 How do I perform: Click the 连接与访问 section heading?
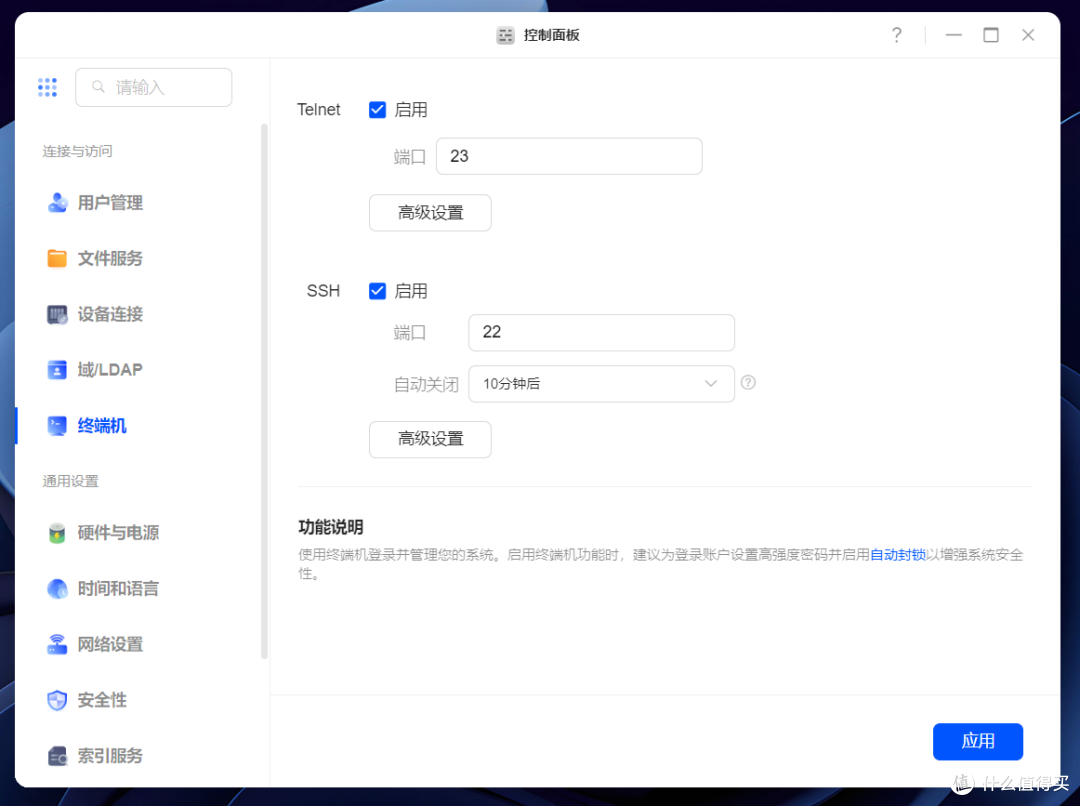tap(77, 151)
